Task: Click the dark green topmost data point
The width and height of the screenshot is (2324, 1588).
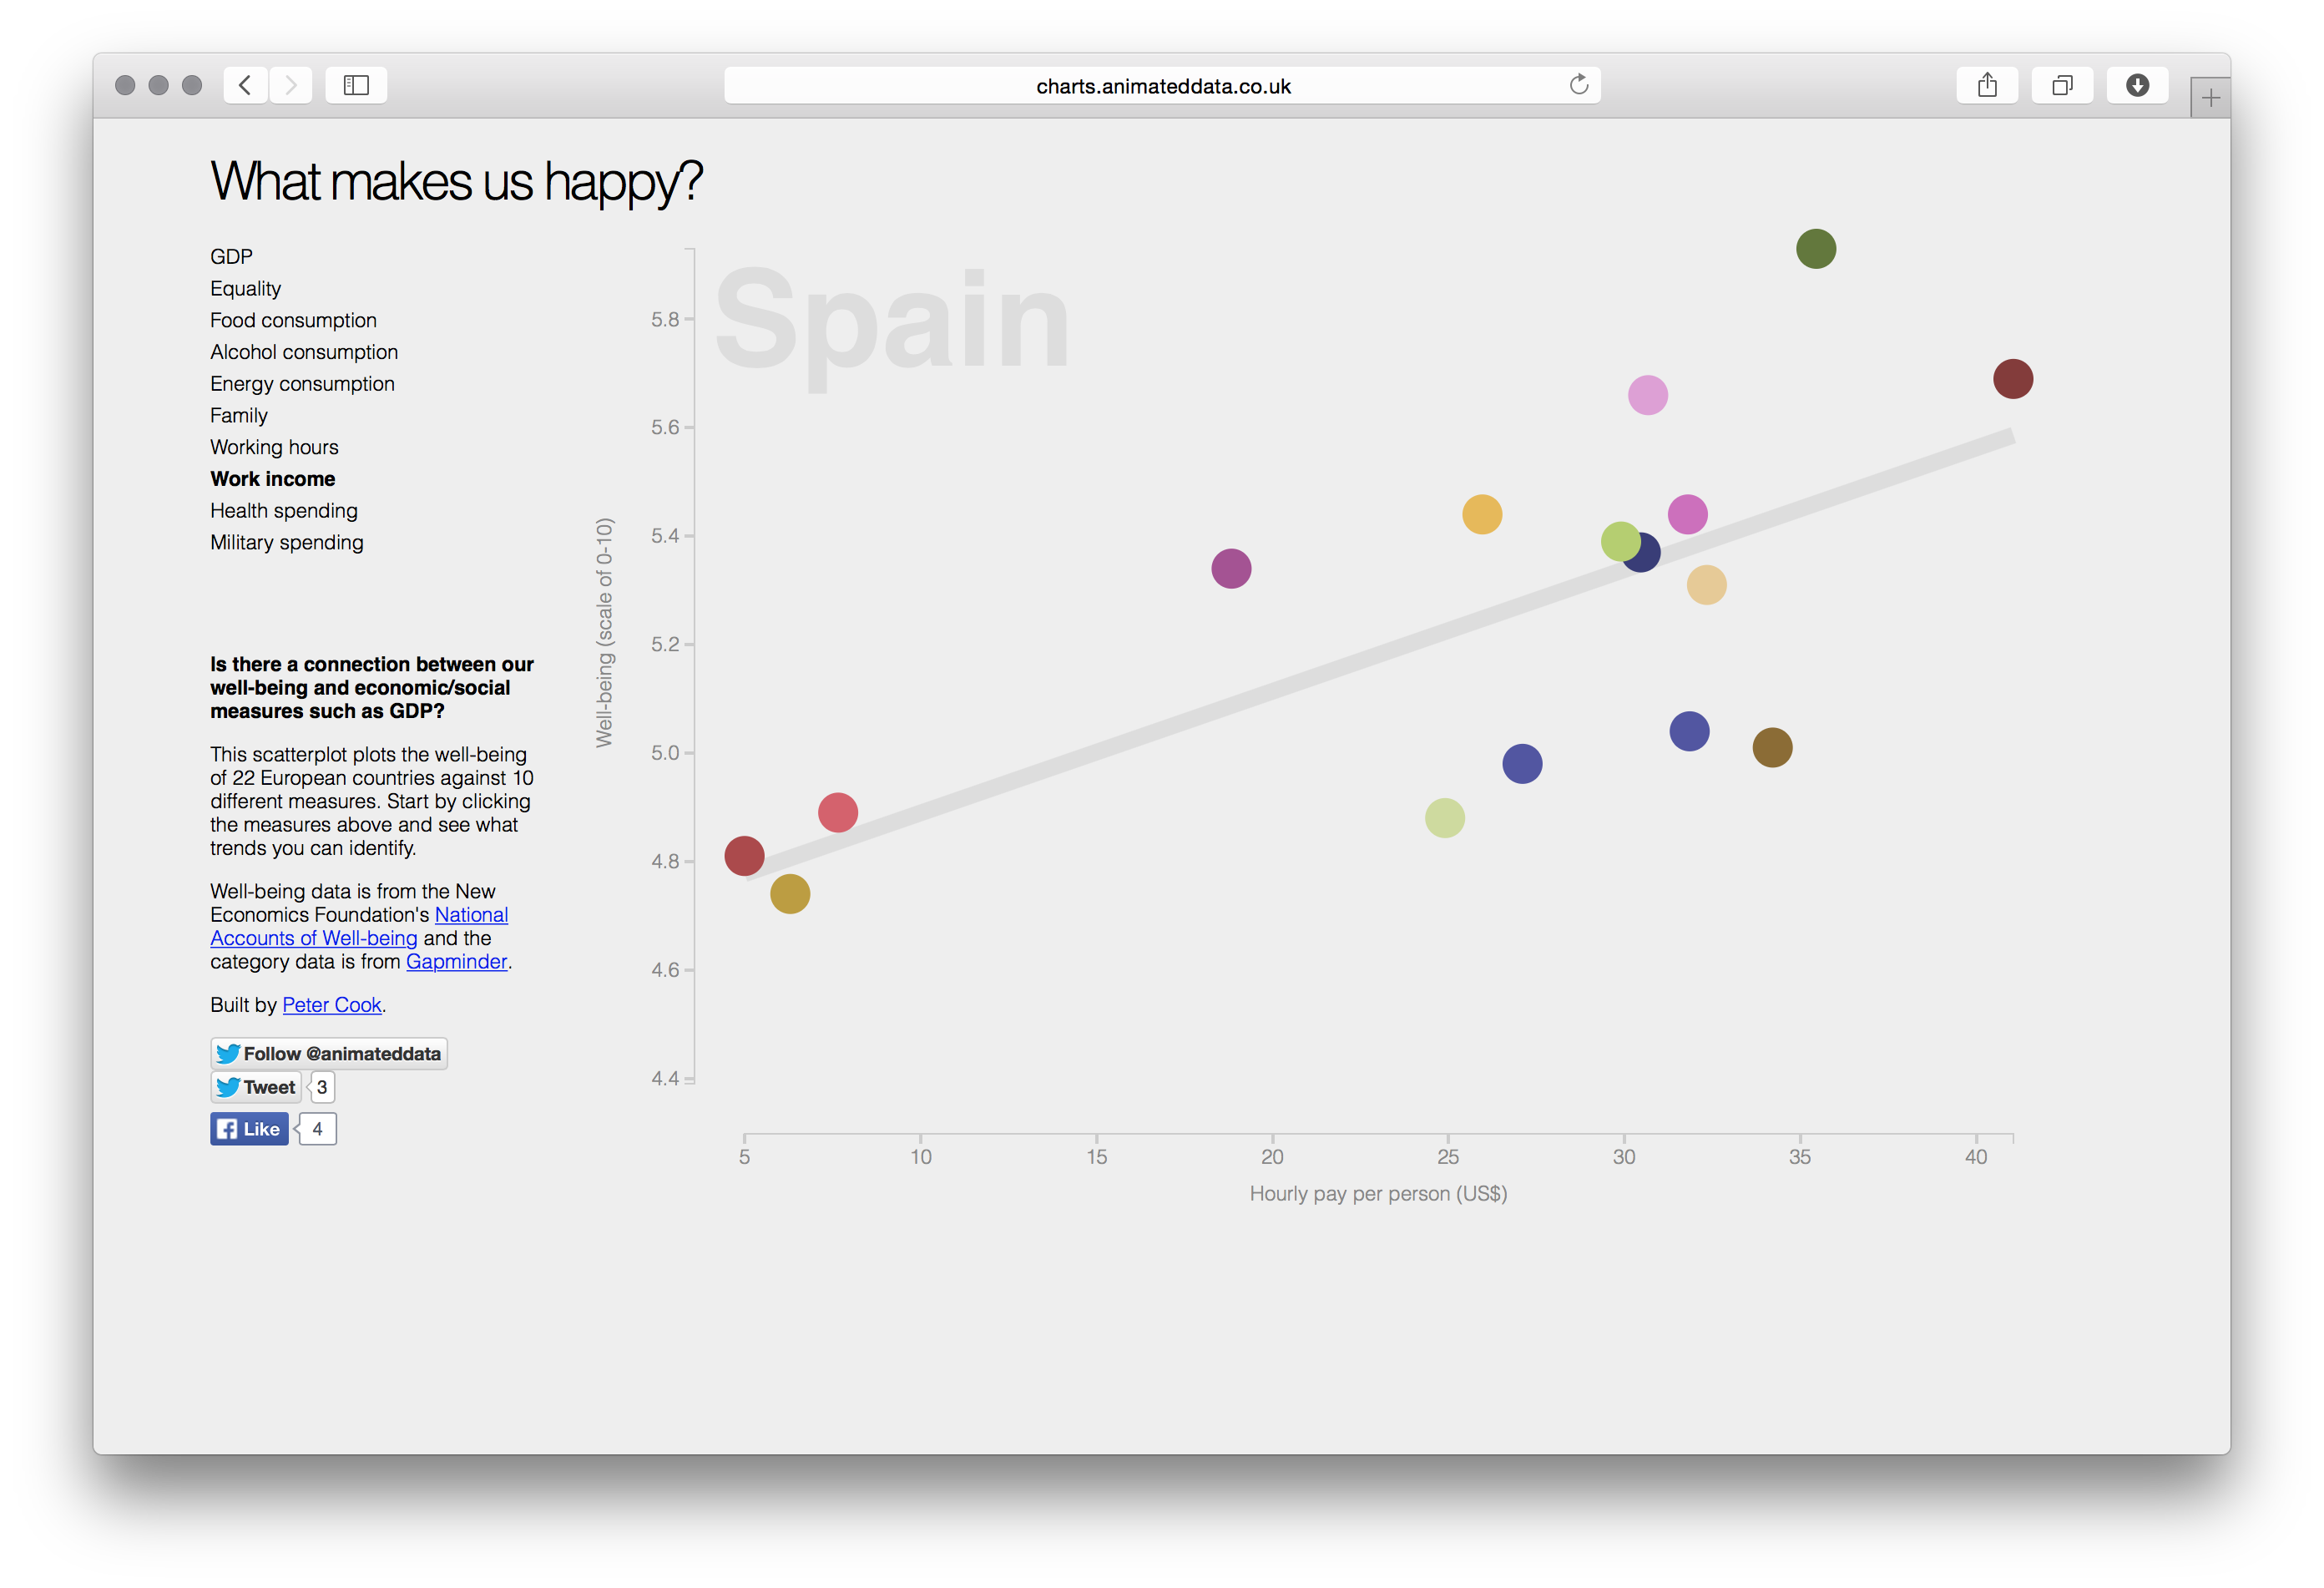Action: click(x=1815, y=249)
